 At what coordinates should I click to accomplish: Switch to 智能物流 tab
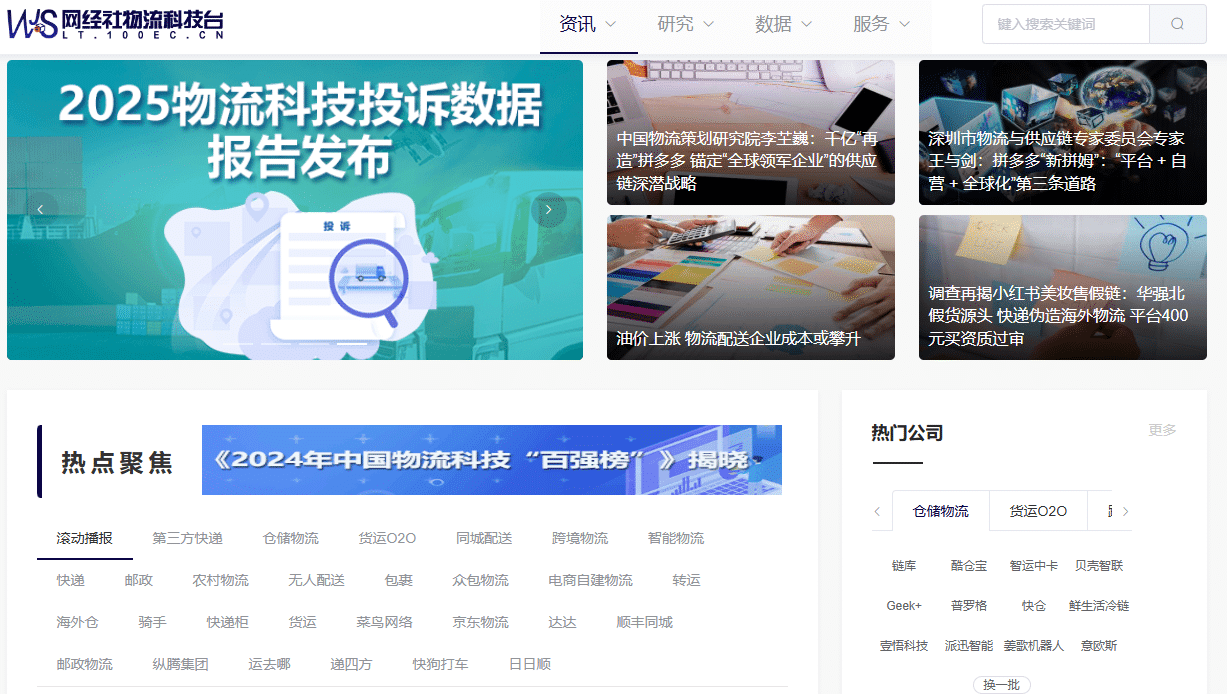pos(676,538)
